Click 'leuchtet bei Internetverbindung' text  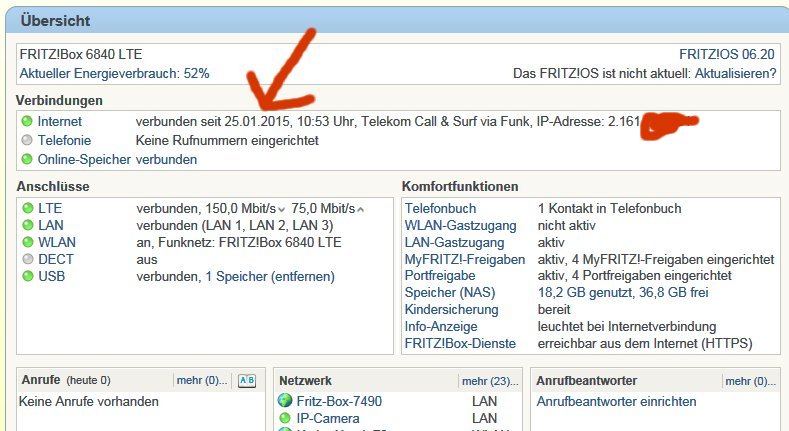point(627,327)
